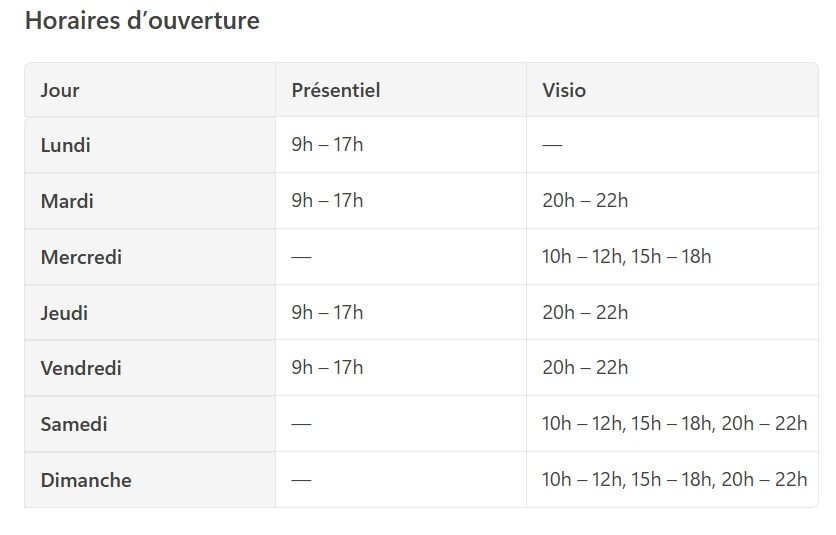Click the "Vendredi" row label

tap(81, 368)
